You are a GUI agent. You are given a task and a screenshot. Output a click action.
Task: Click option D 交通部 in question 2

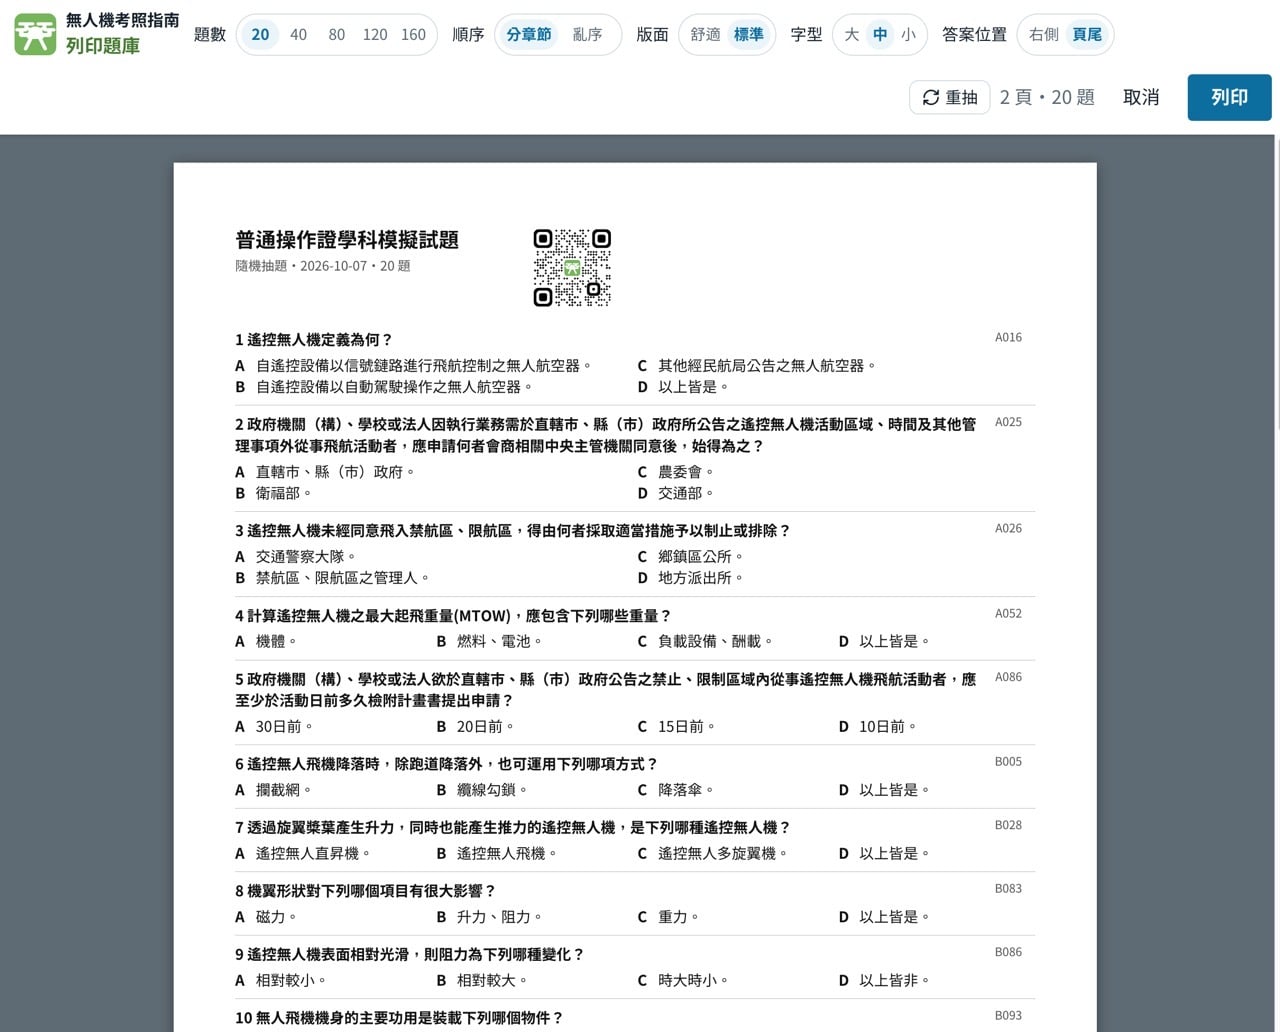coord(676,493)
